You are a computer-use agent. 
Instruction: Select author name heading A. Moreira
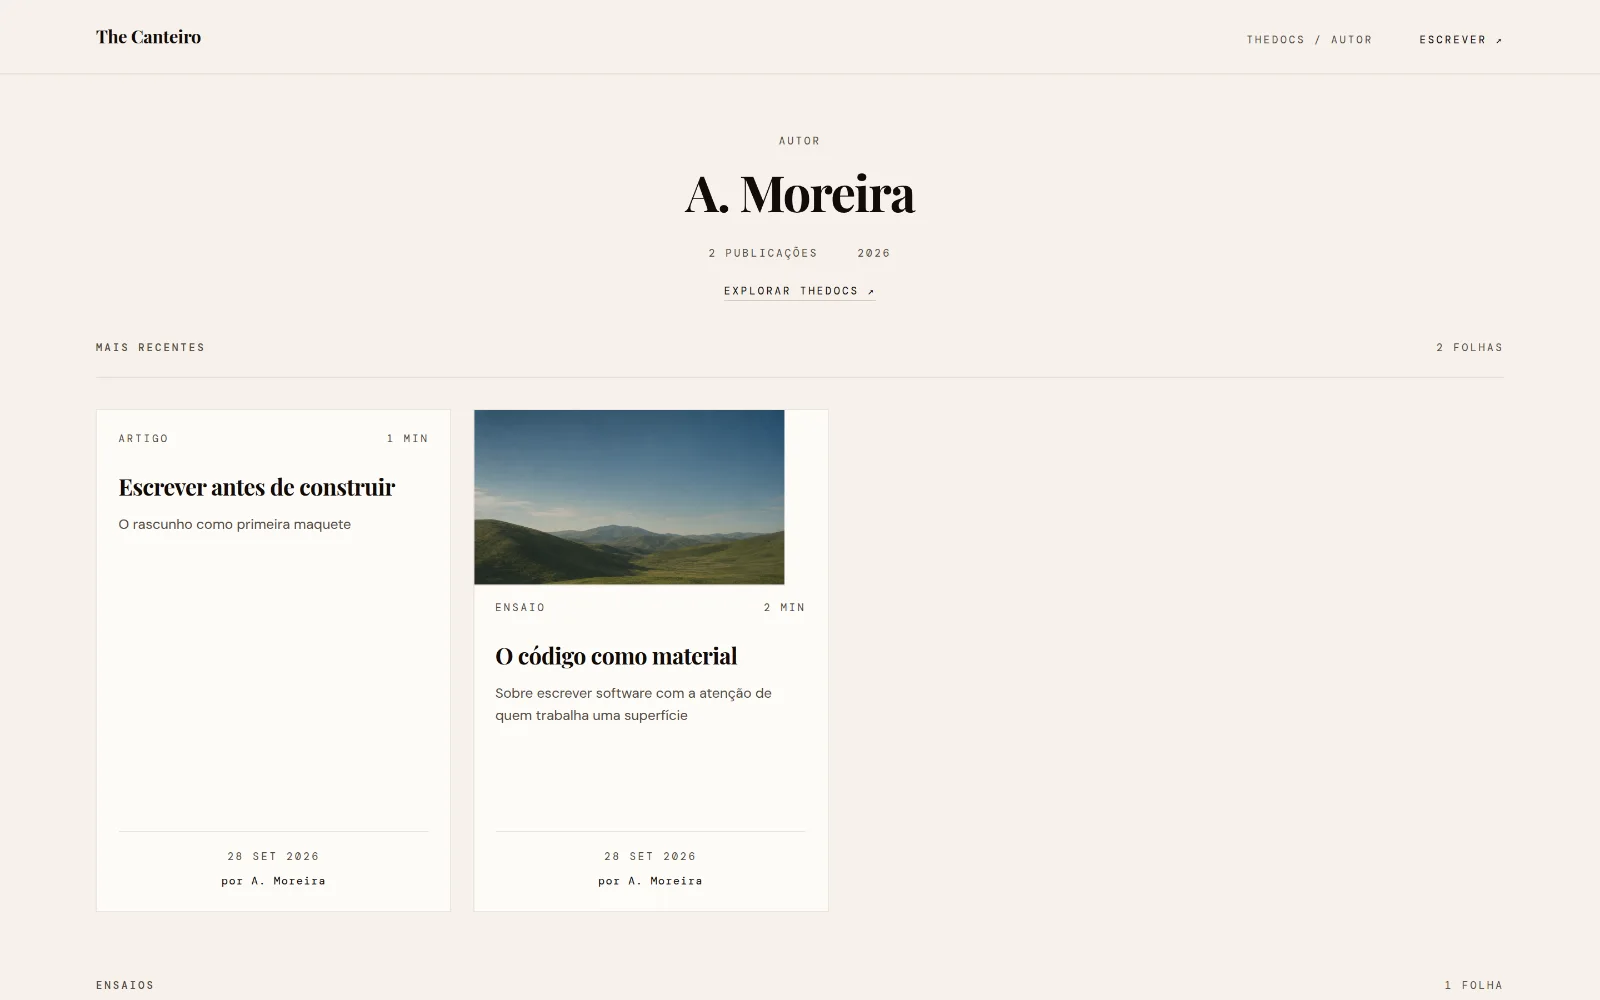(800, 194)
